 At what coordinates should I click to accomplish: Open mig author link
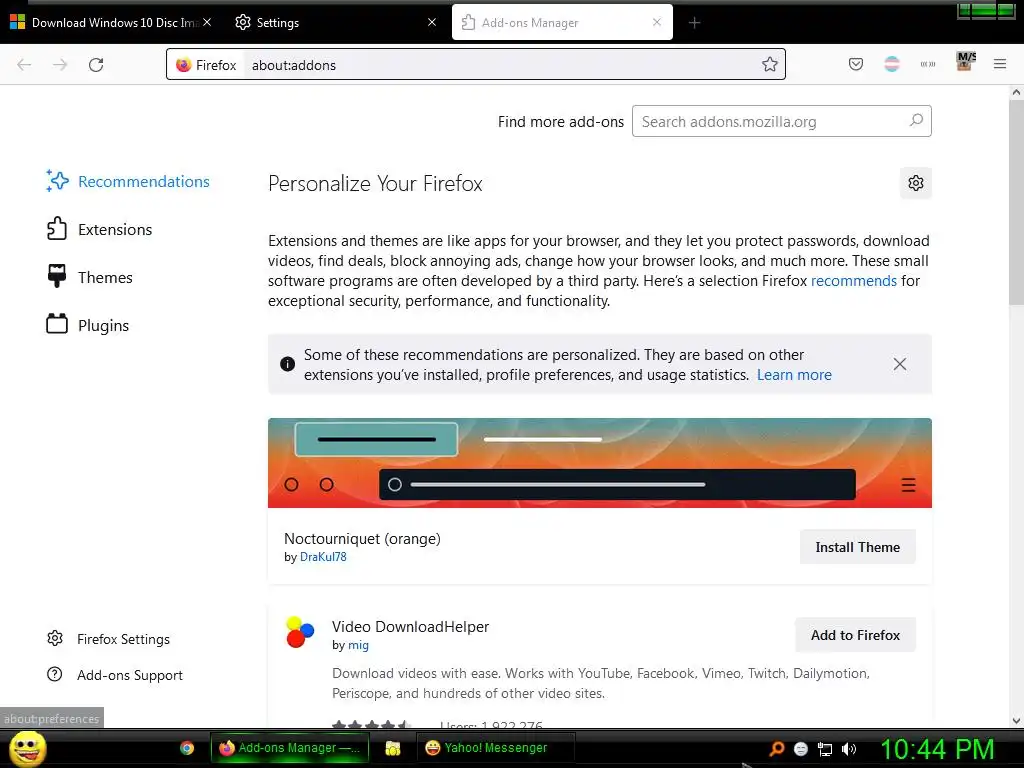click(x=358, y=645)
